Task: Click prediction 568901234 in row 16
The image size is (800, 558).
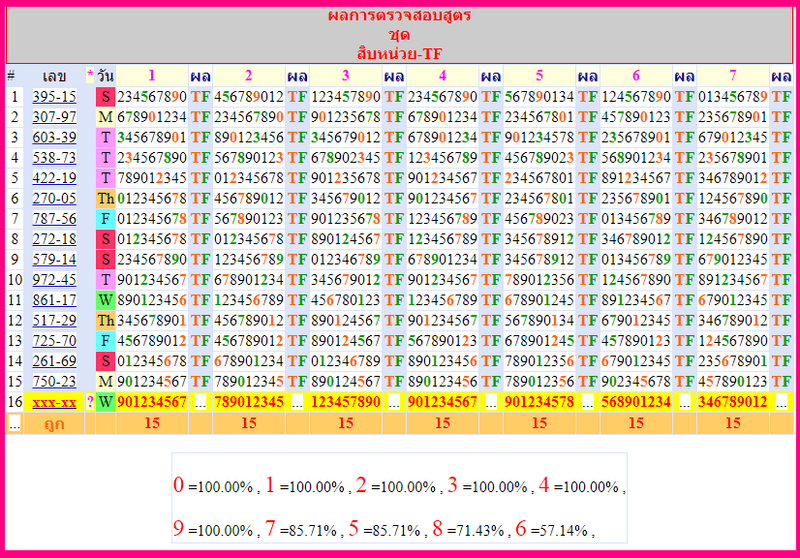Action: [636, 402]
